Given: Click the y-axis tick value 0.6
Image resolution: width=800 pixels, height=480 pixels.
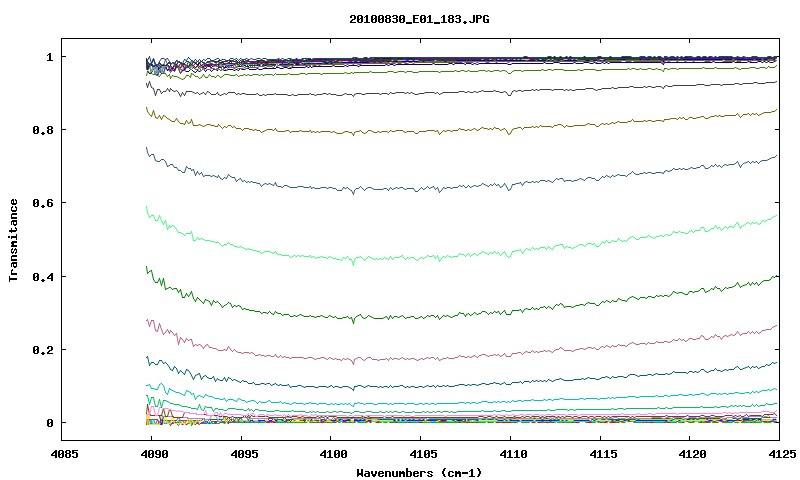Looking at the screenshot, I should (x=43, y=203).
